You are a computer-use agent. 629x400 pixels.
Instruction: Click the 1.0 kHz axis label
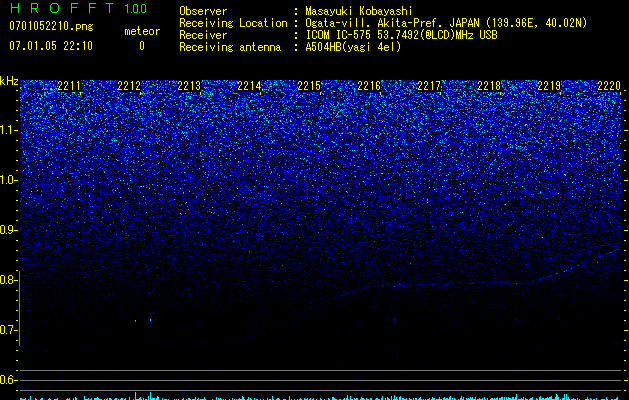click(x=9, y=180)
